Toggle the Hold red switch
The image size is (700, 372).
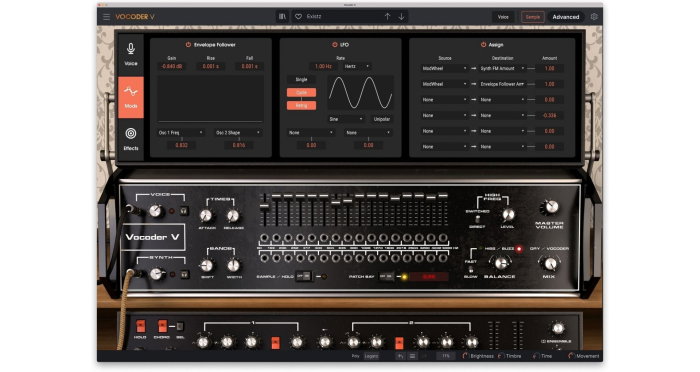pos(140,326)
